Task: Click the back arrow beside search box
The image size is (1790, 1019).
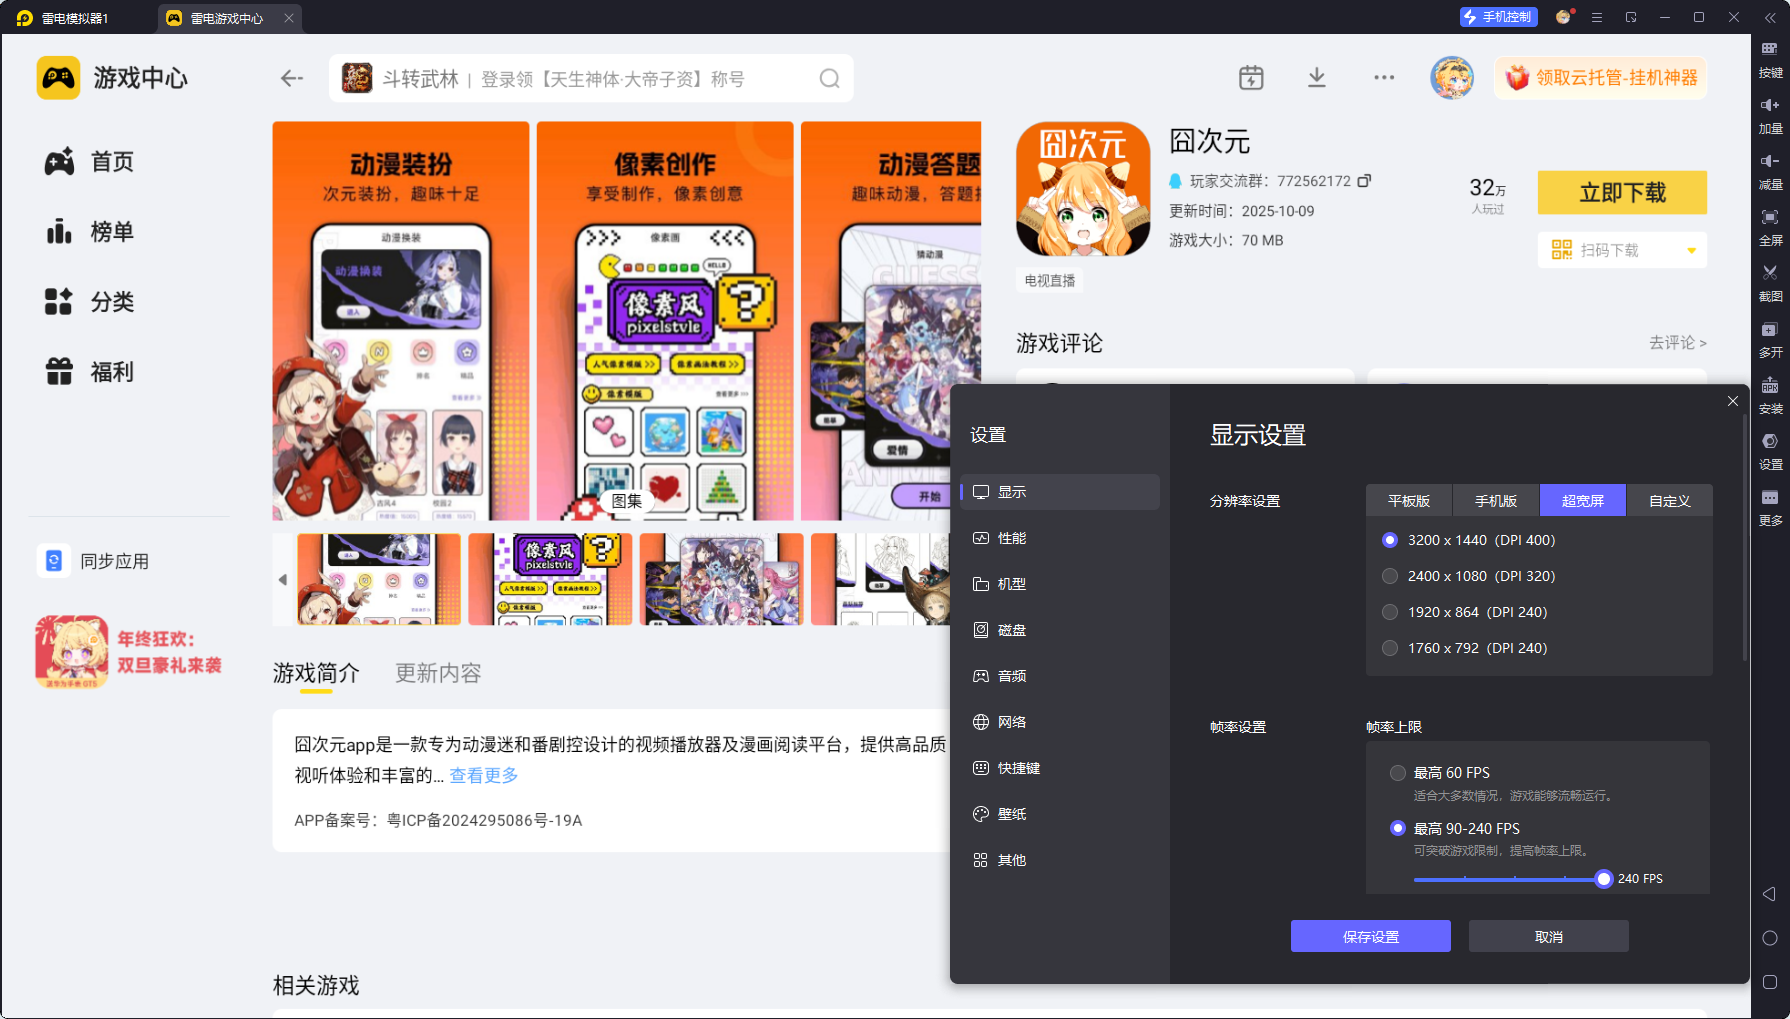Action: click(x=292, y=78)
